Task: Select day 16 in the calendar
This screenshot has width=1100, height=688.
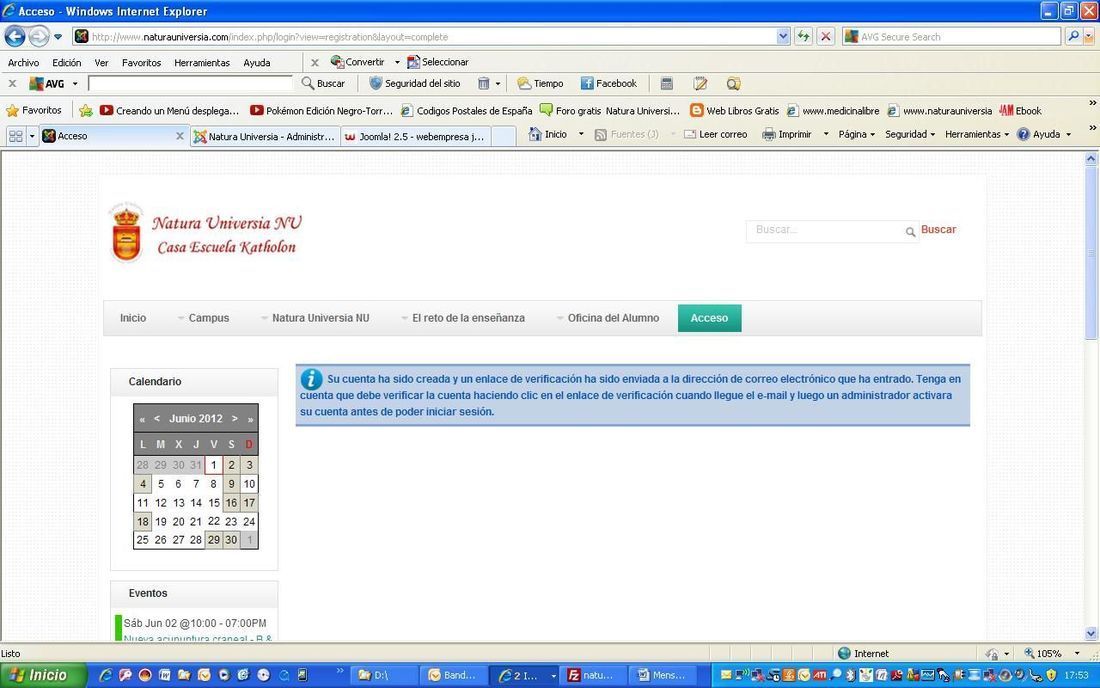Action: pos(231,502)
